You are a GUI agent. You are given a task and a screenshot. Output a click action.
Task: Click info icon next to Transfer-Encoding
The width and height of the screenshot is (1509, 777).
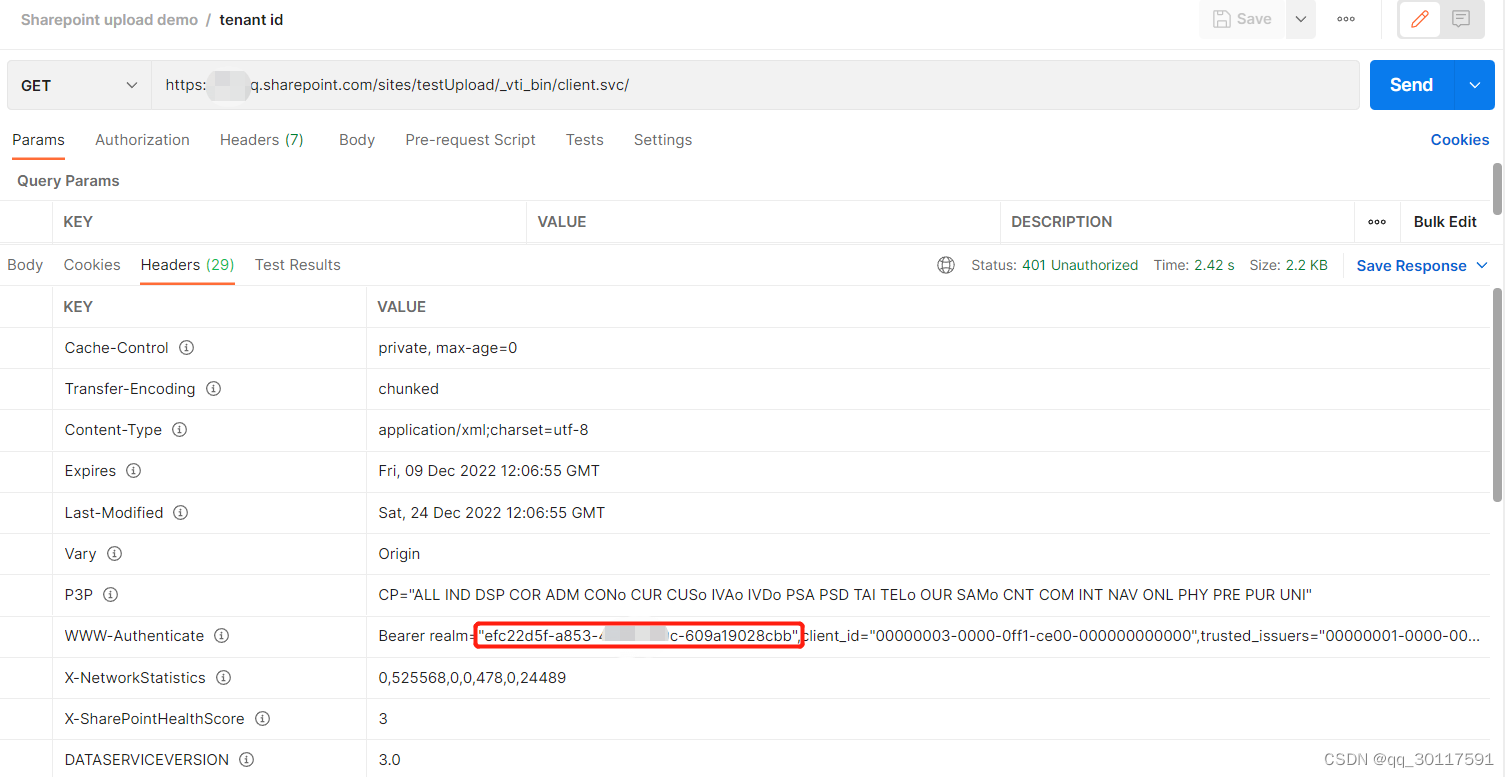(213, 389)
